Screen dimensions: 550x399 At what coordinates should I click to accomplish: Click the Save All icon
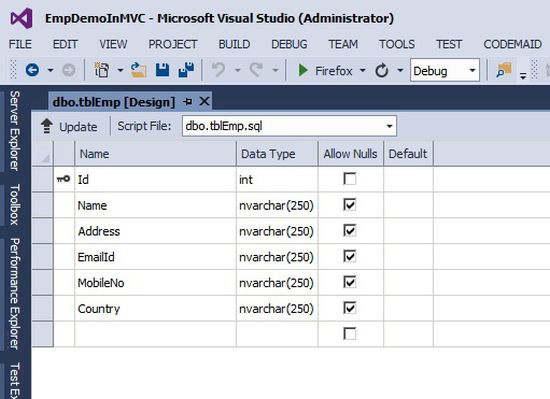pos(186,70)
